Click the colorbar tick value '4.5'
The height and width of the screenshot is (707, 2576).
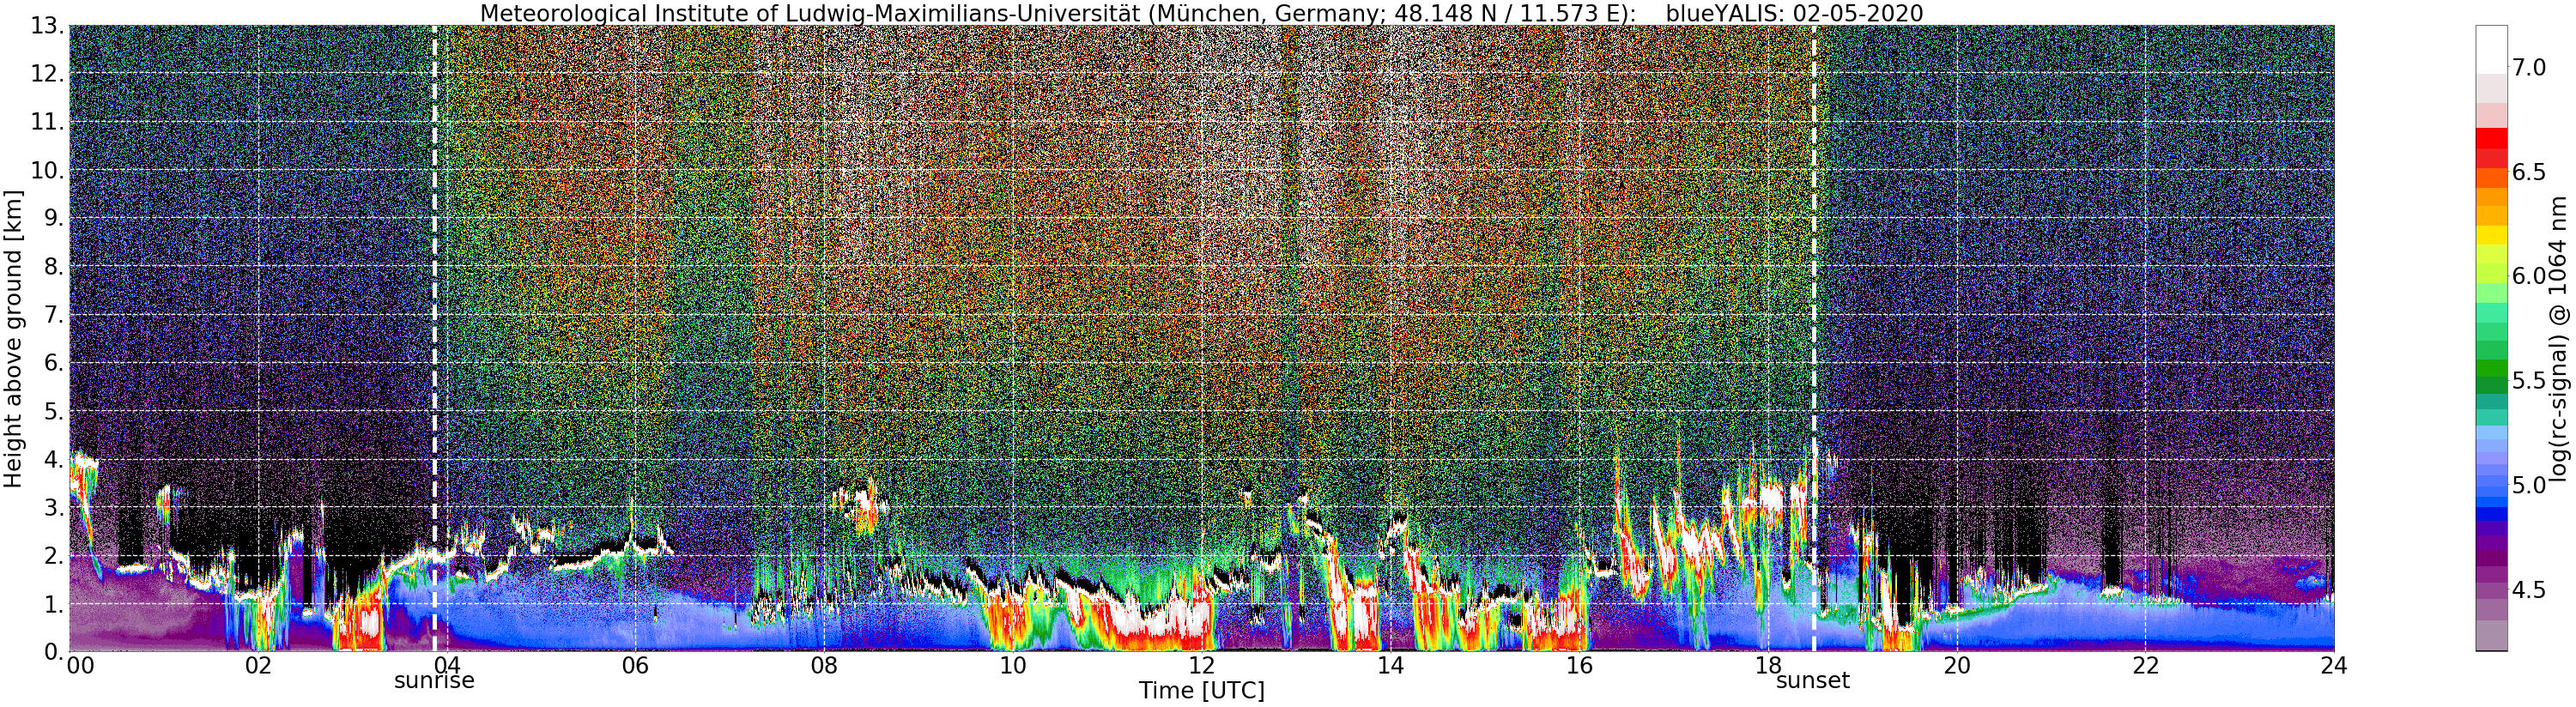pos(2529,590)
